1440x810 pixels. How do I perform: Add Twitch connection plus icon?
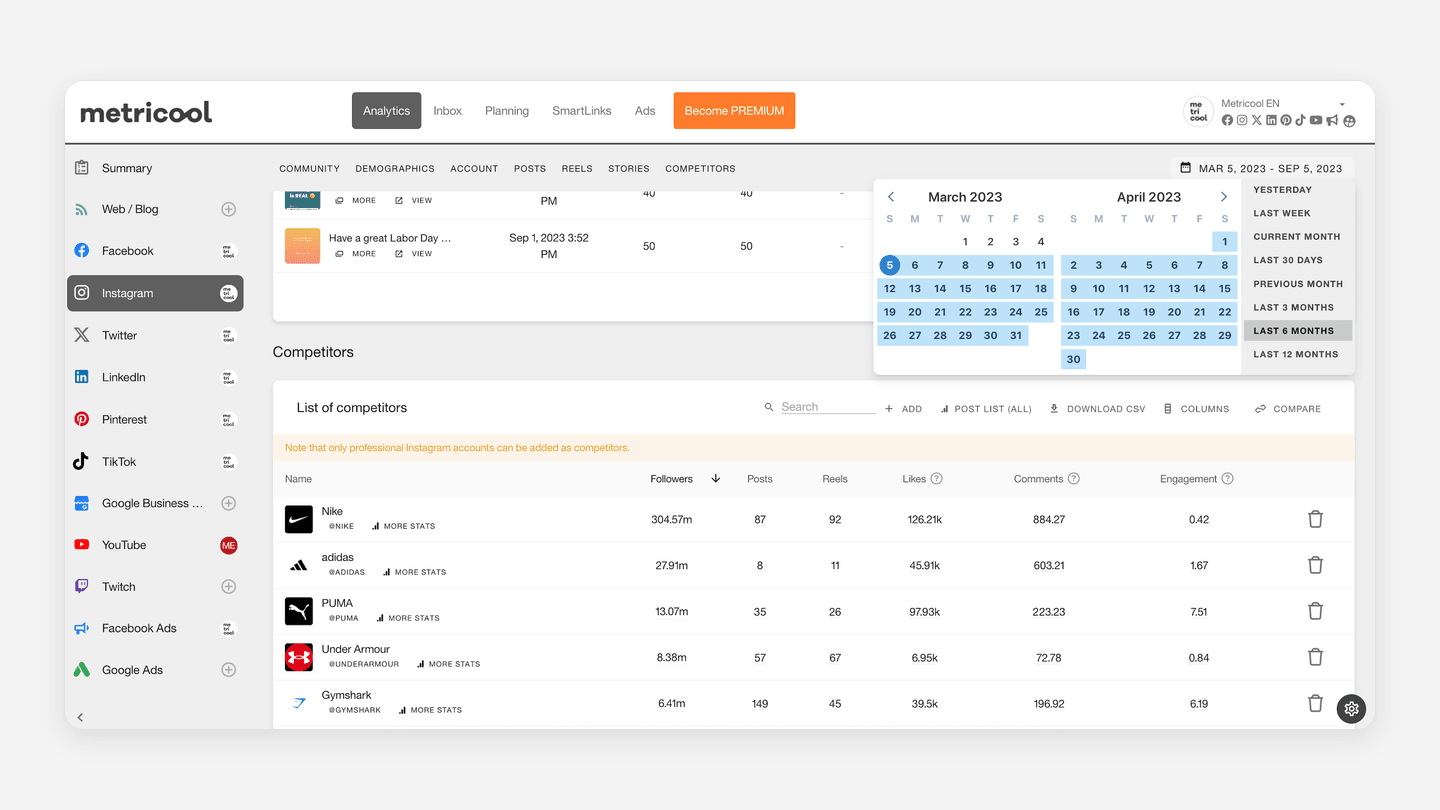(x=228, y=587)
